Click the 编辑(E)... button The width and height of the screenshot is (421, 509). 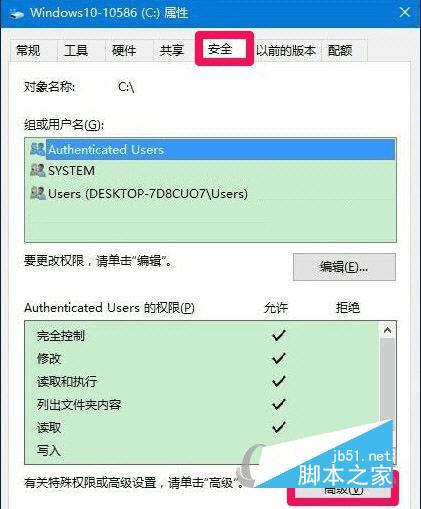[344, 267]
